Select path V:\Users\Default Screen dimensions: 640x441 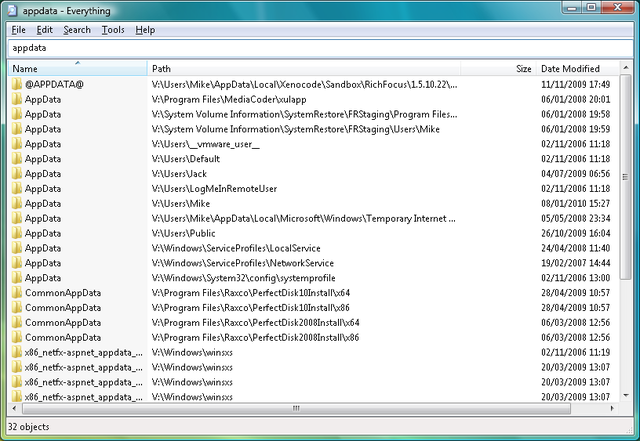pos(186,159)
